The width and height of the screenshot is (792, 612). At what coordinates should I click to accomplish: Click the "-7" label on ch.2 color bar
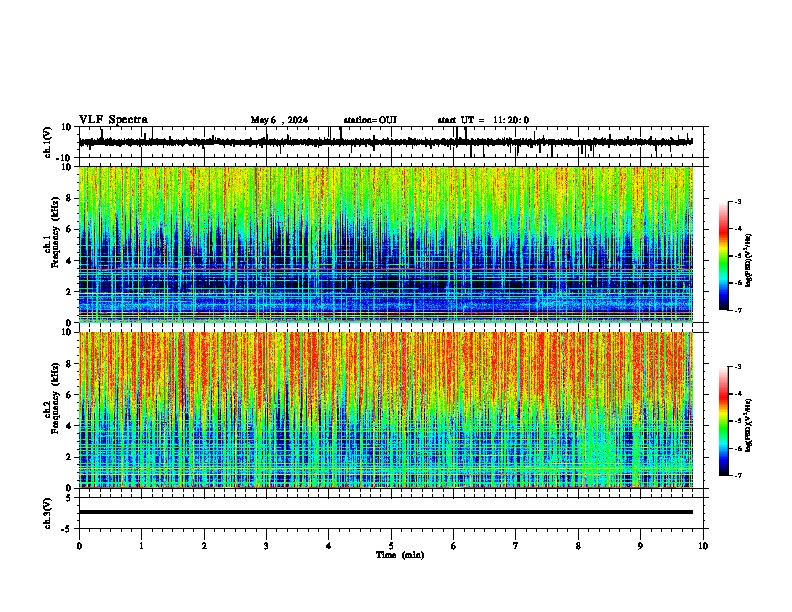tap(737, 476)
